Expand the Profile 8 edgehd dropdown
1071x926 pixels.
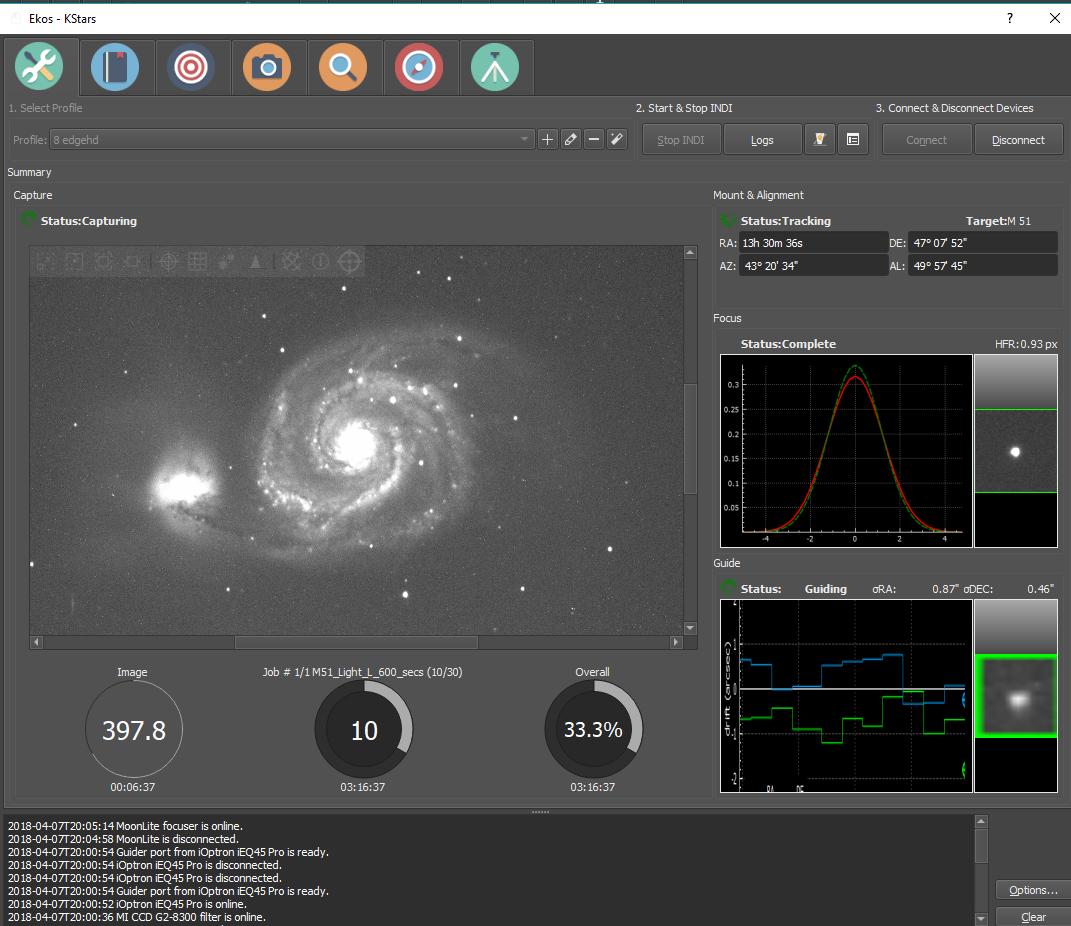pos(292,139)
